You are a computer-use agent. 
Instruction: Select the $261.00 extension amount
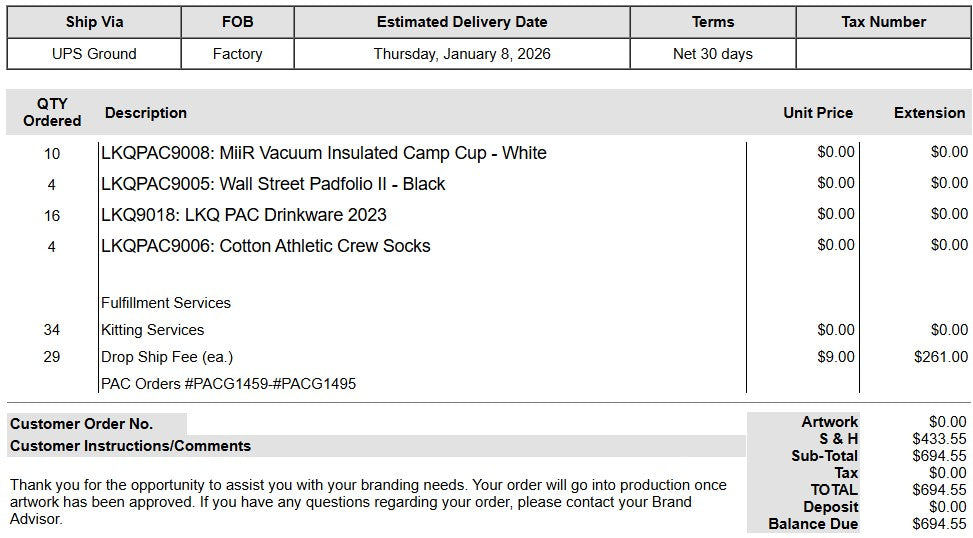click(940, 357)
